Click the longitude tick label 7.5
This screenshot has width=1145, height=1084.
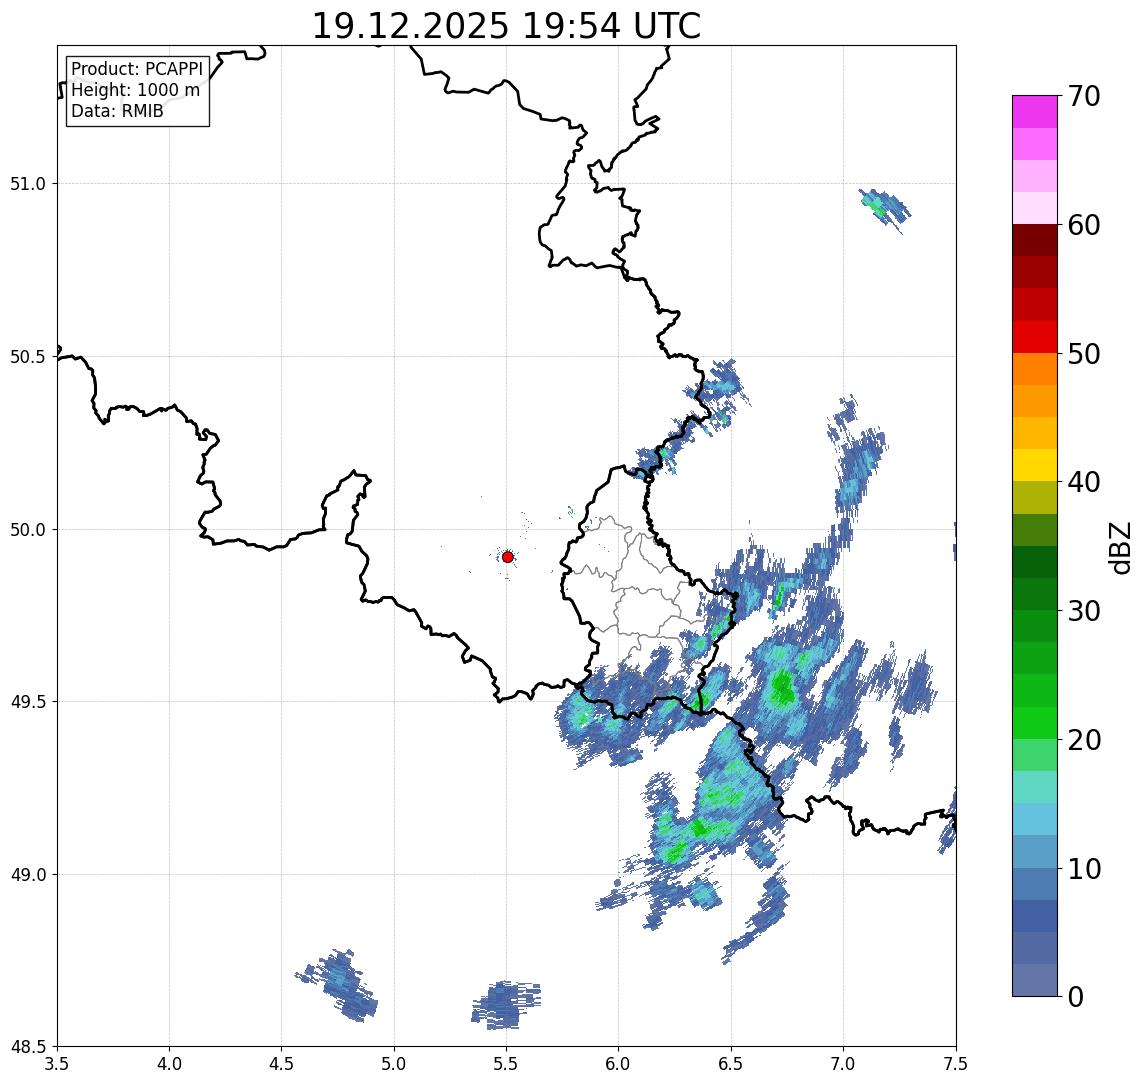pos(956,1064)
